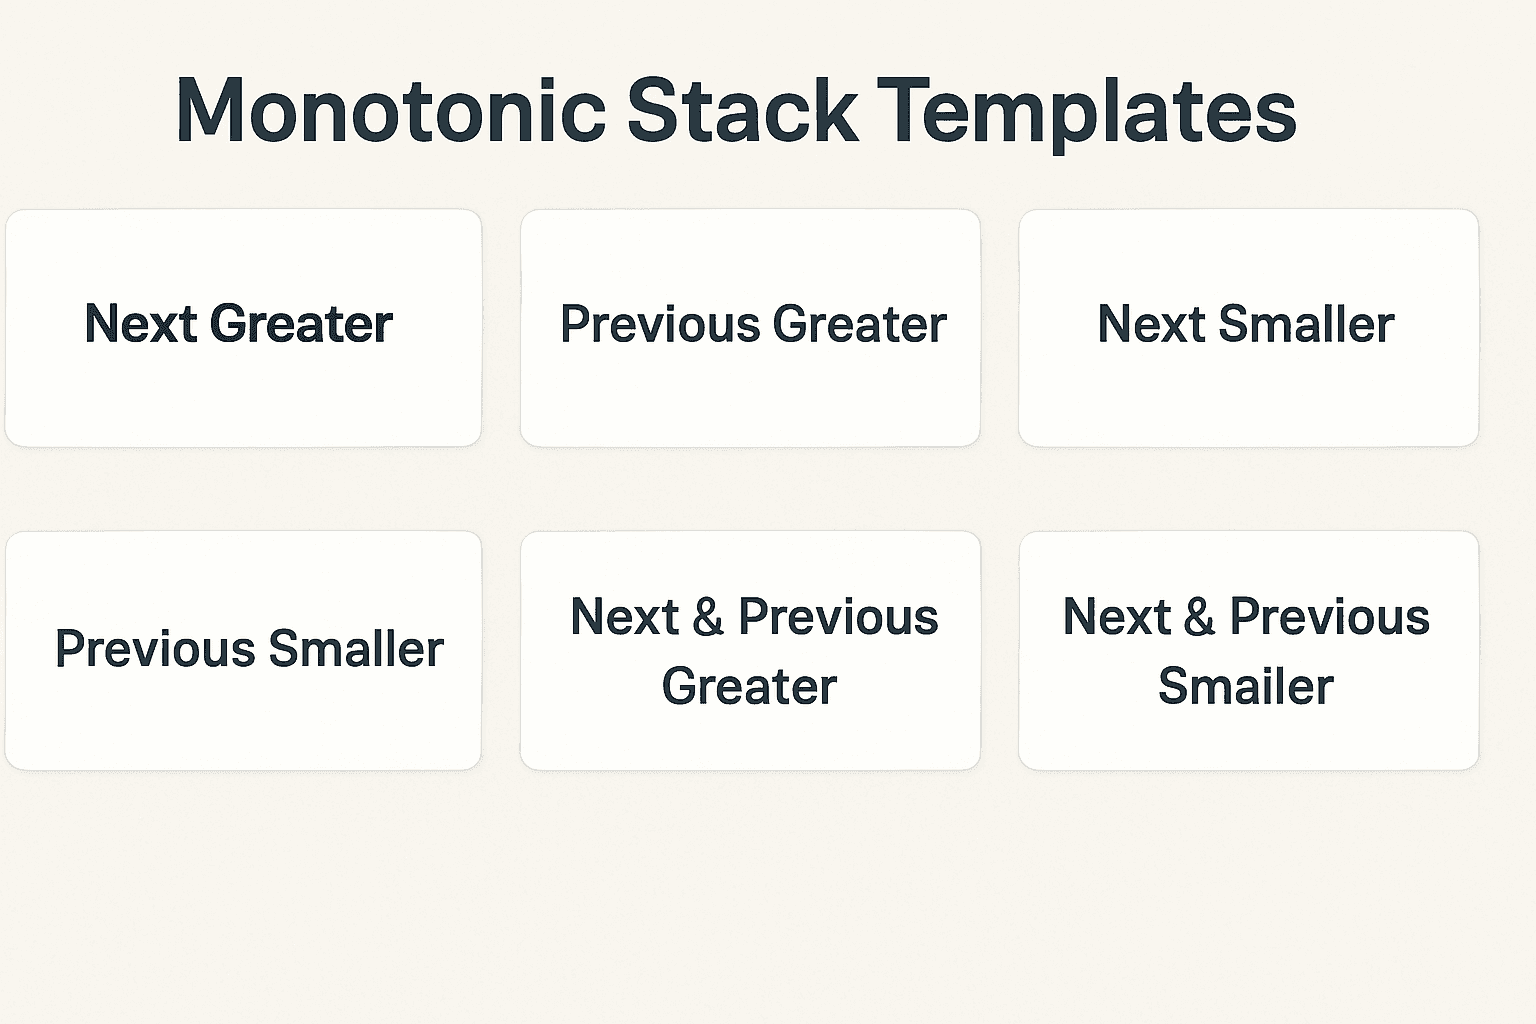Click the word "Monotonic" in the title
1536x1024 pixels.
391,110
